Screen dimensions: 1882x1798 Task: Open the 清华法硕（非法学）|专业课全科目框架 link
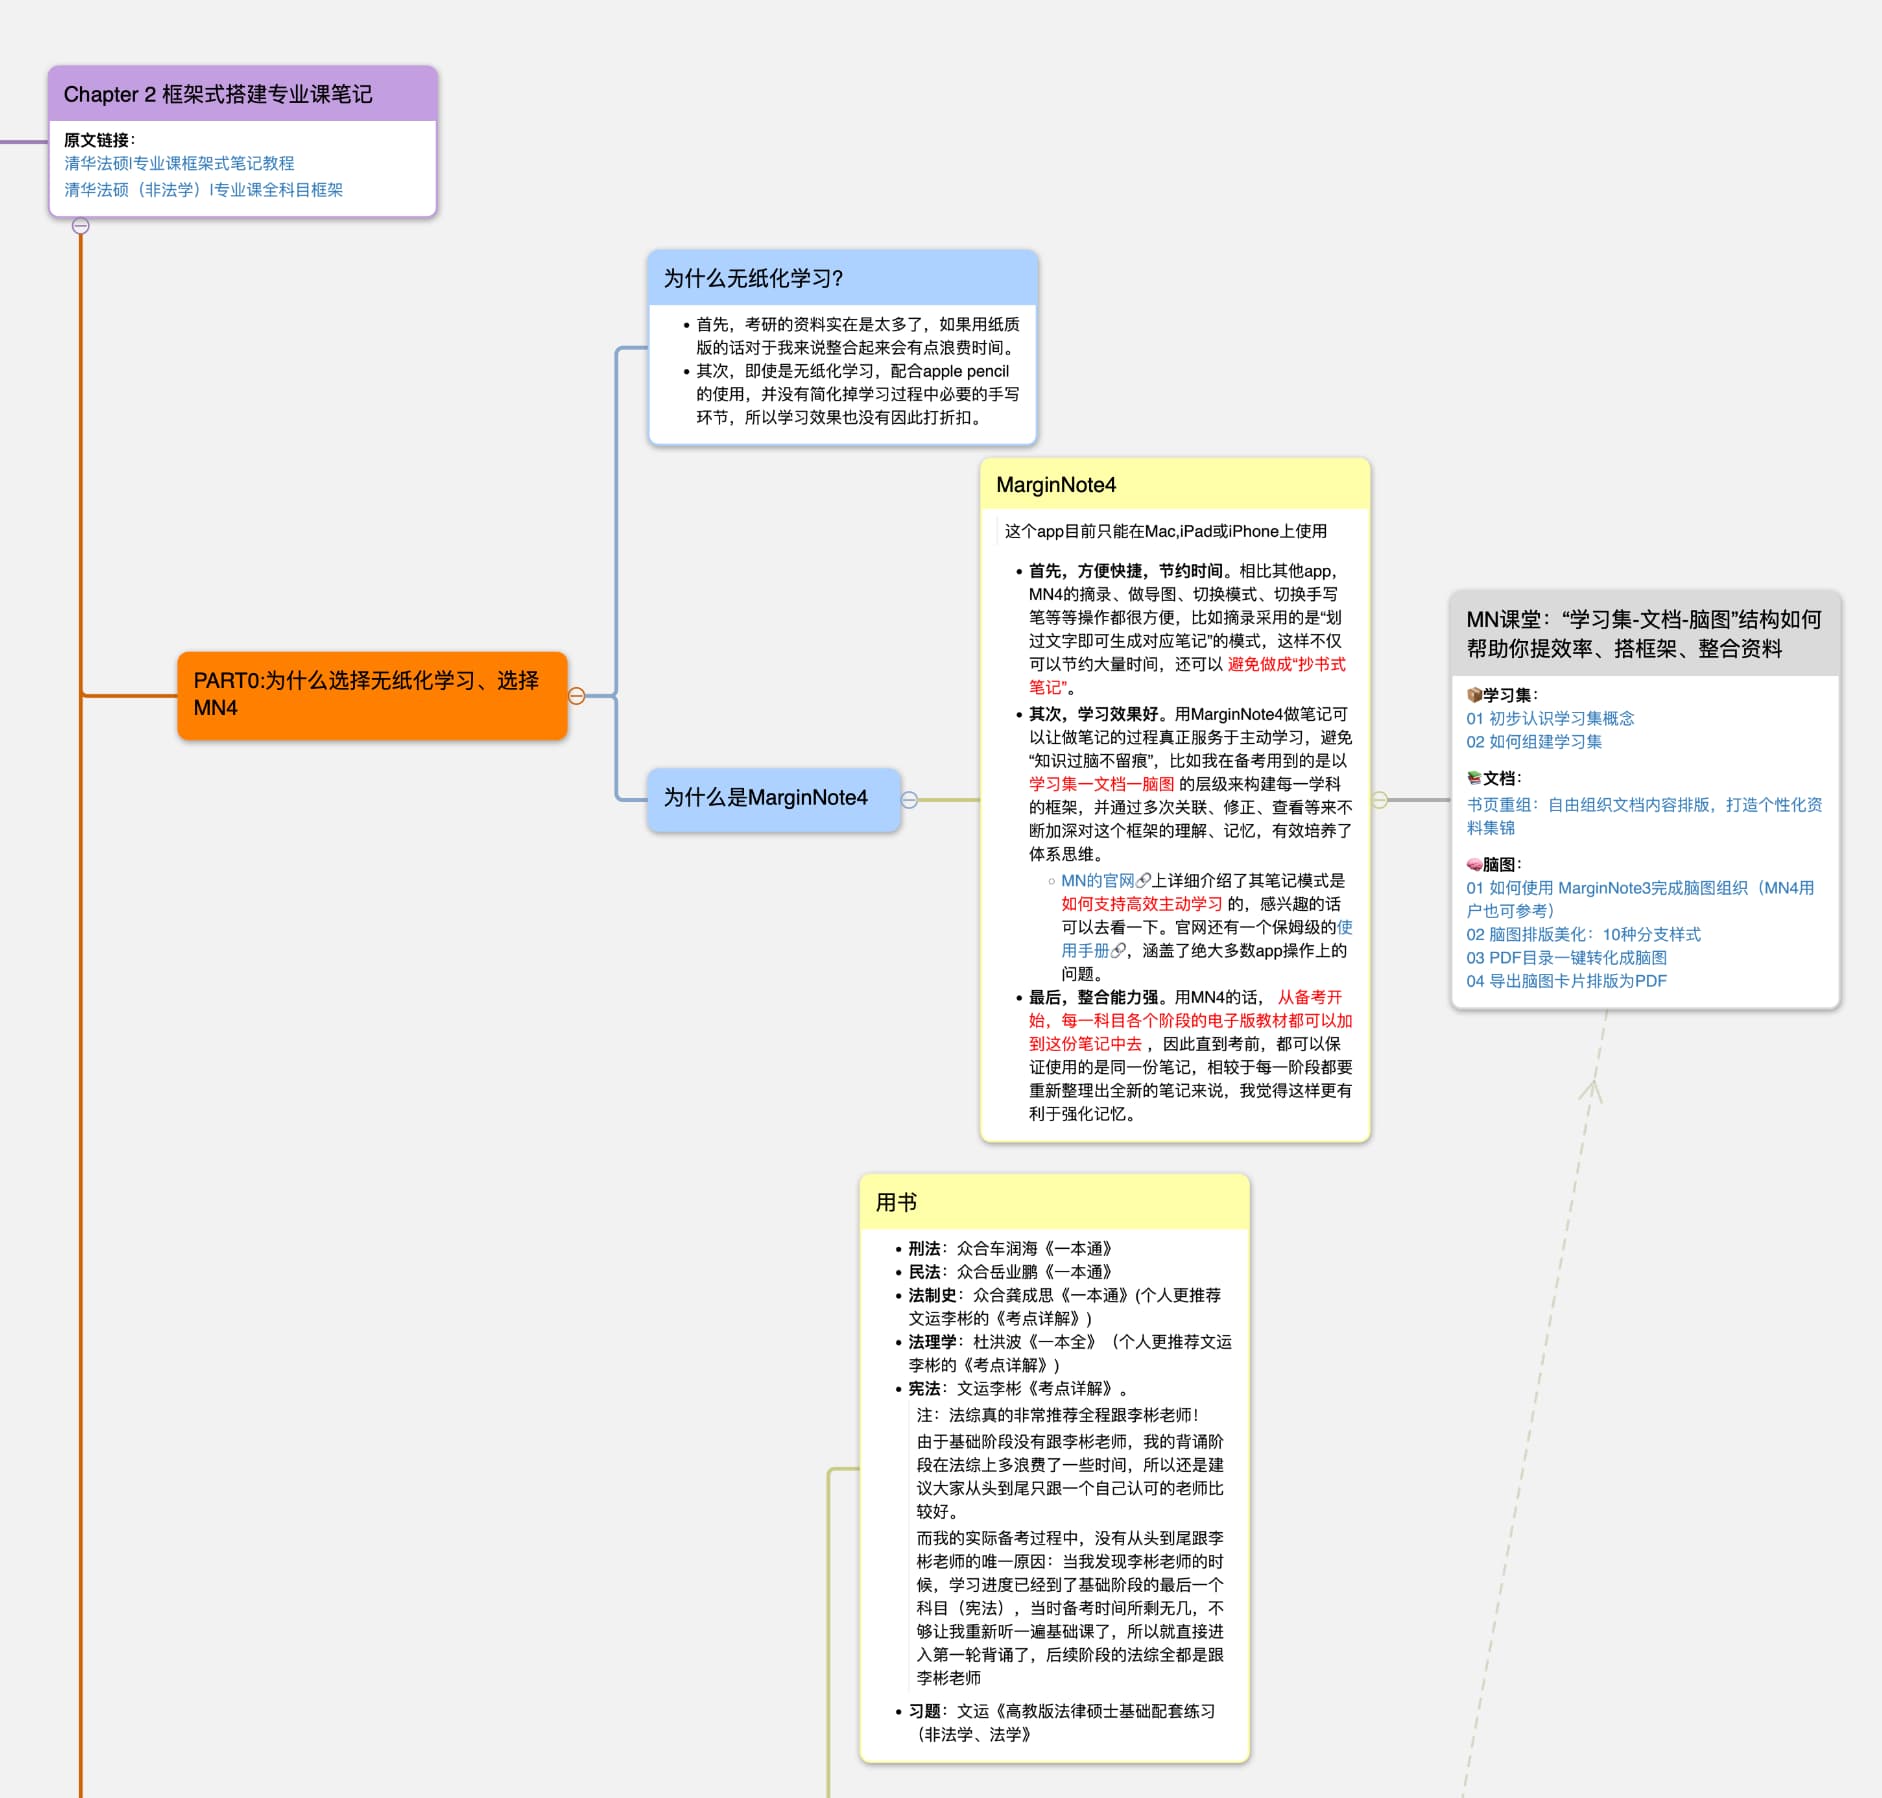click(x=204, y=189)
